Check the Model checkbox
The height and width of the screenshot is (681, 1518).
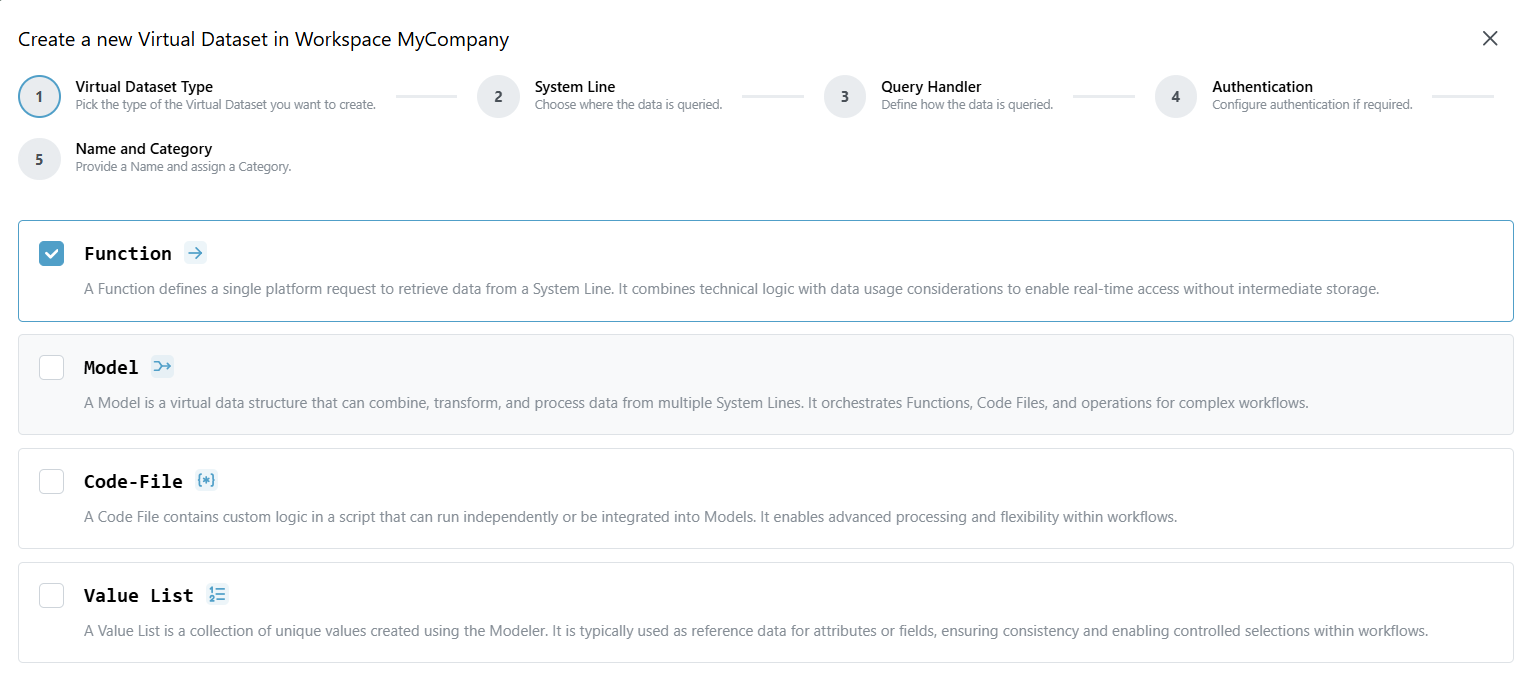click(52, 368)
